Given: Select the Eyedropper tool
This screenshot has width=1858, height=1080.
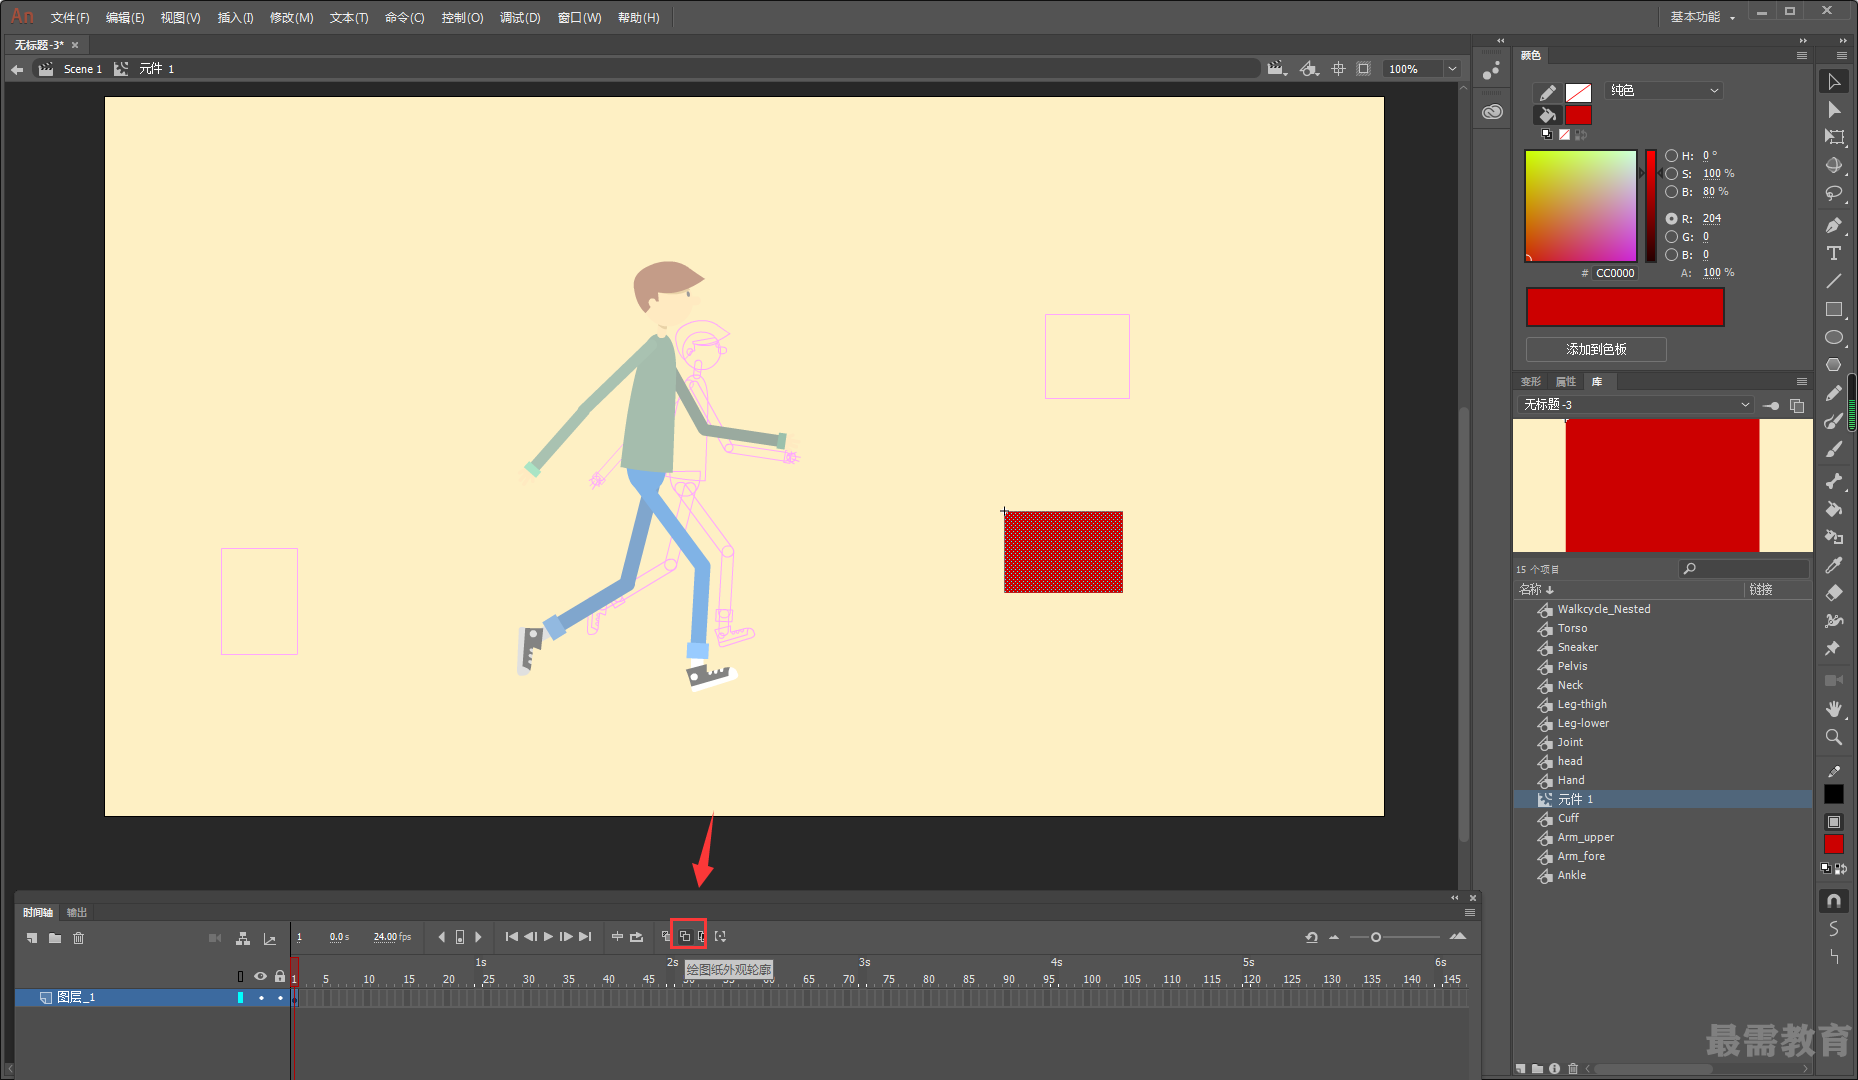Looking at the screenshot, I should tap(1834, 565).
